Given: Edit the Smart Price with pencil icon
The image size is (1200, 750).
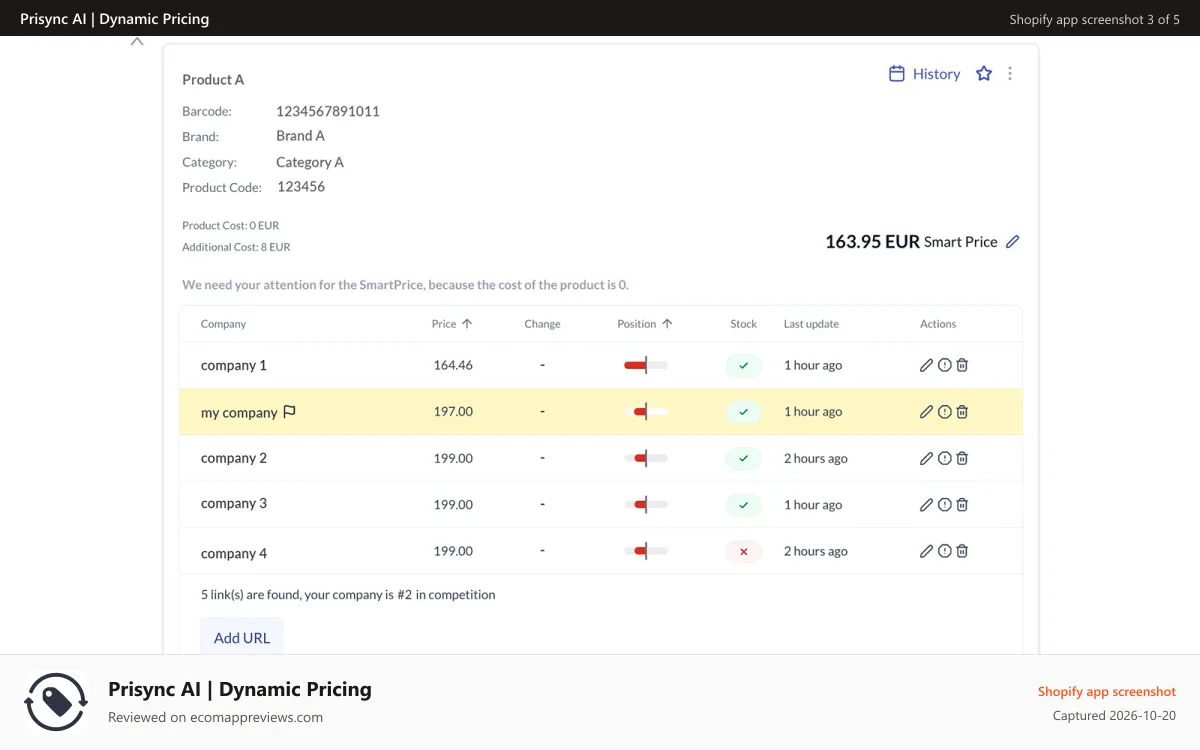Looking at the screenshot, I should pyautogui.click(x=1012, y=242).
